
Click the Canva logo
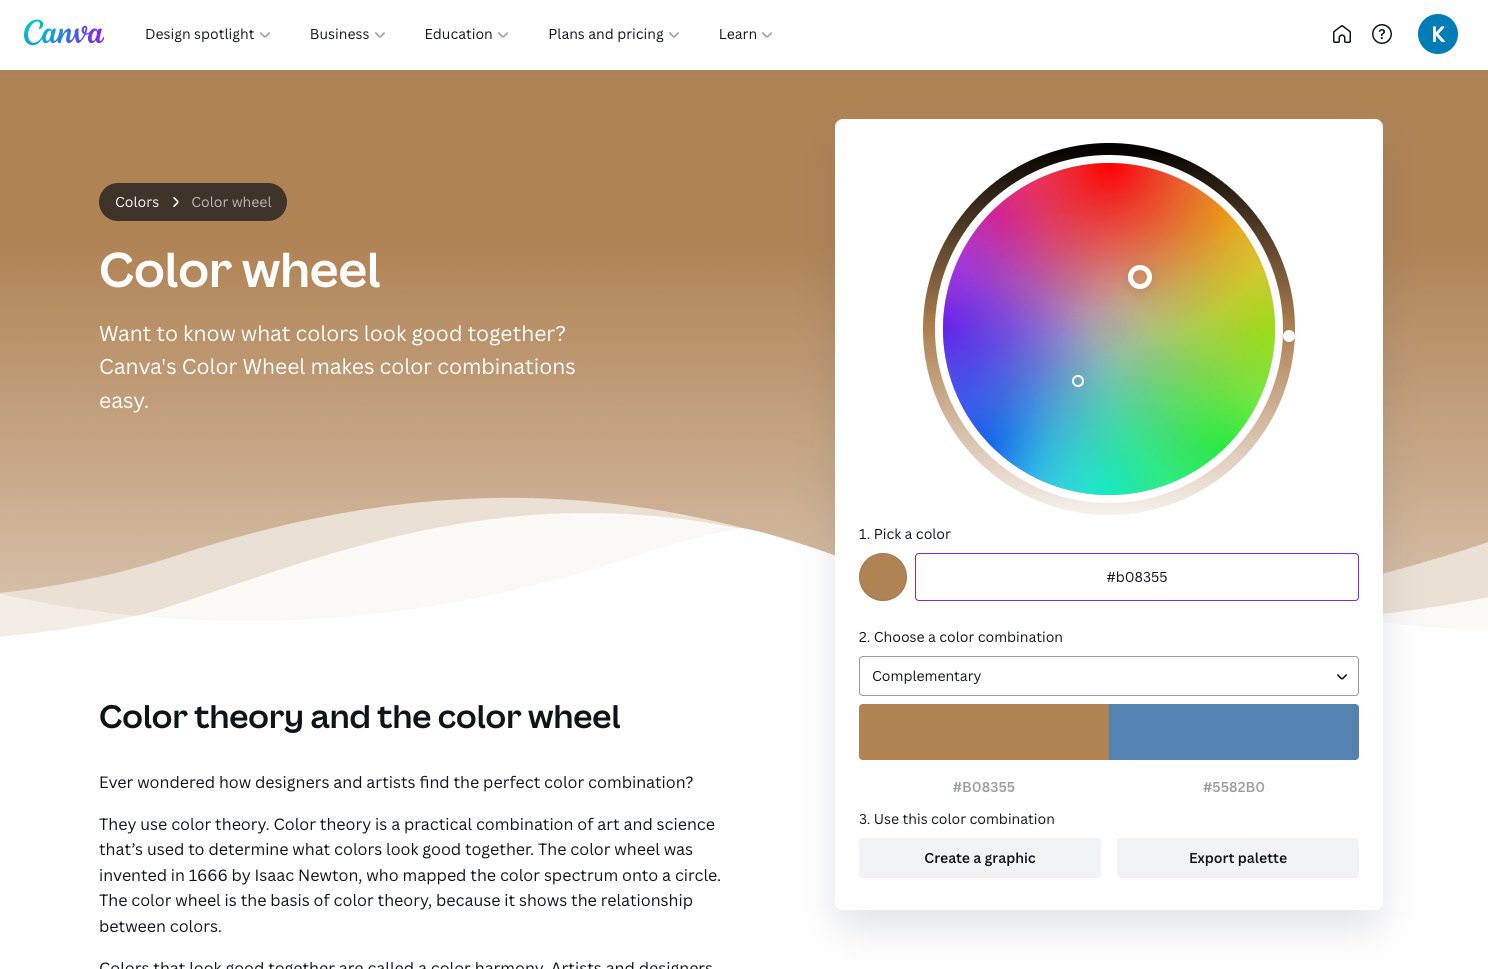click(x=64, y=34)
